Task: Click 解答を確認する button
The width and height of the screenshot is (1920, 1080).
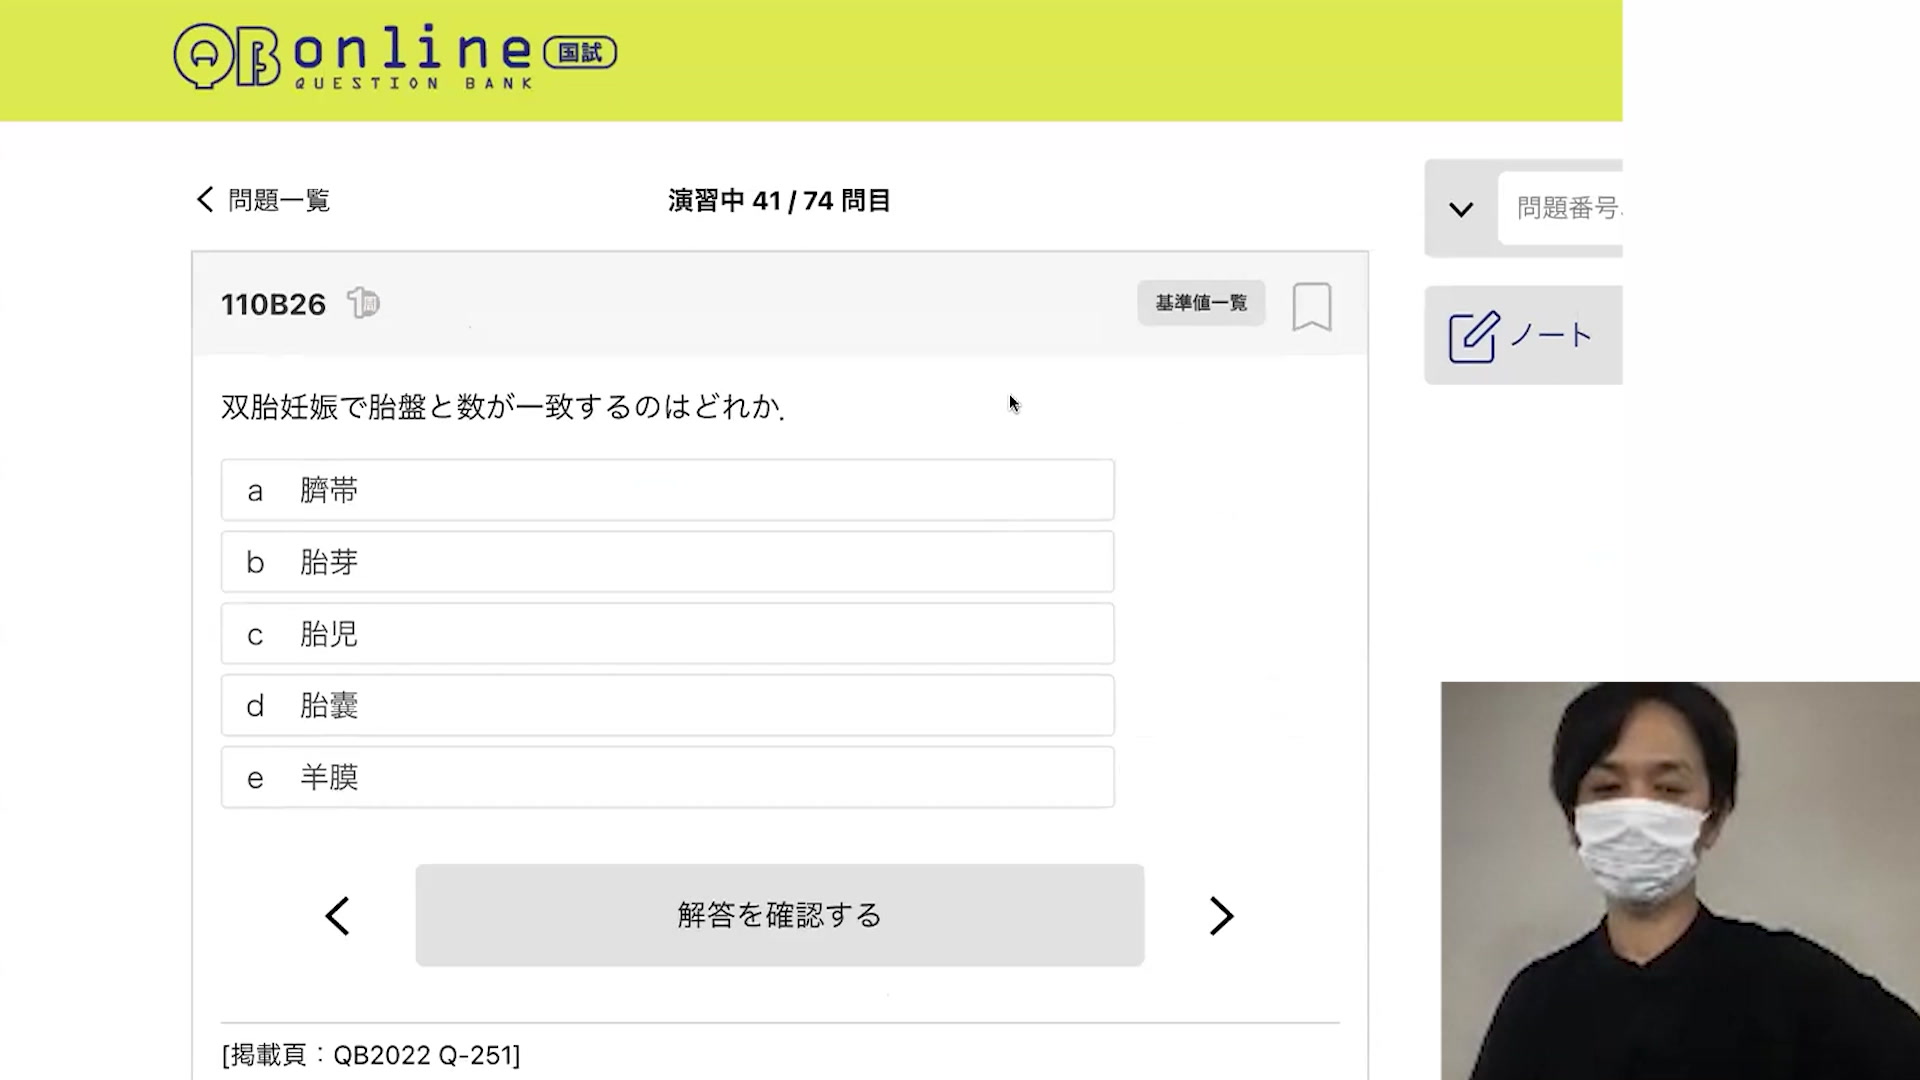Action: tap(780, 915)
